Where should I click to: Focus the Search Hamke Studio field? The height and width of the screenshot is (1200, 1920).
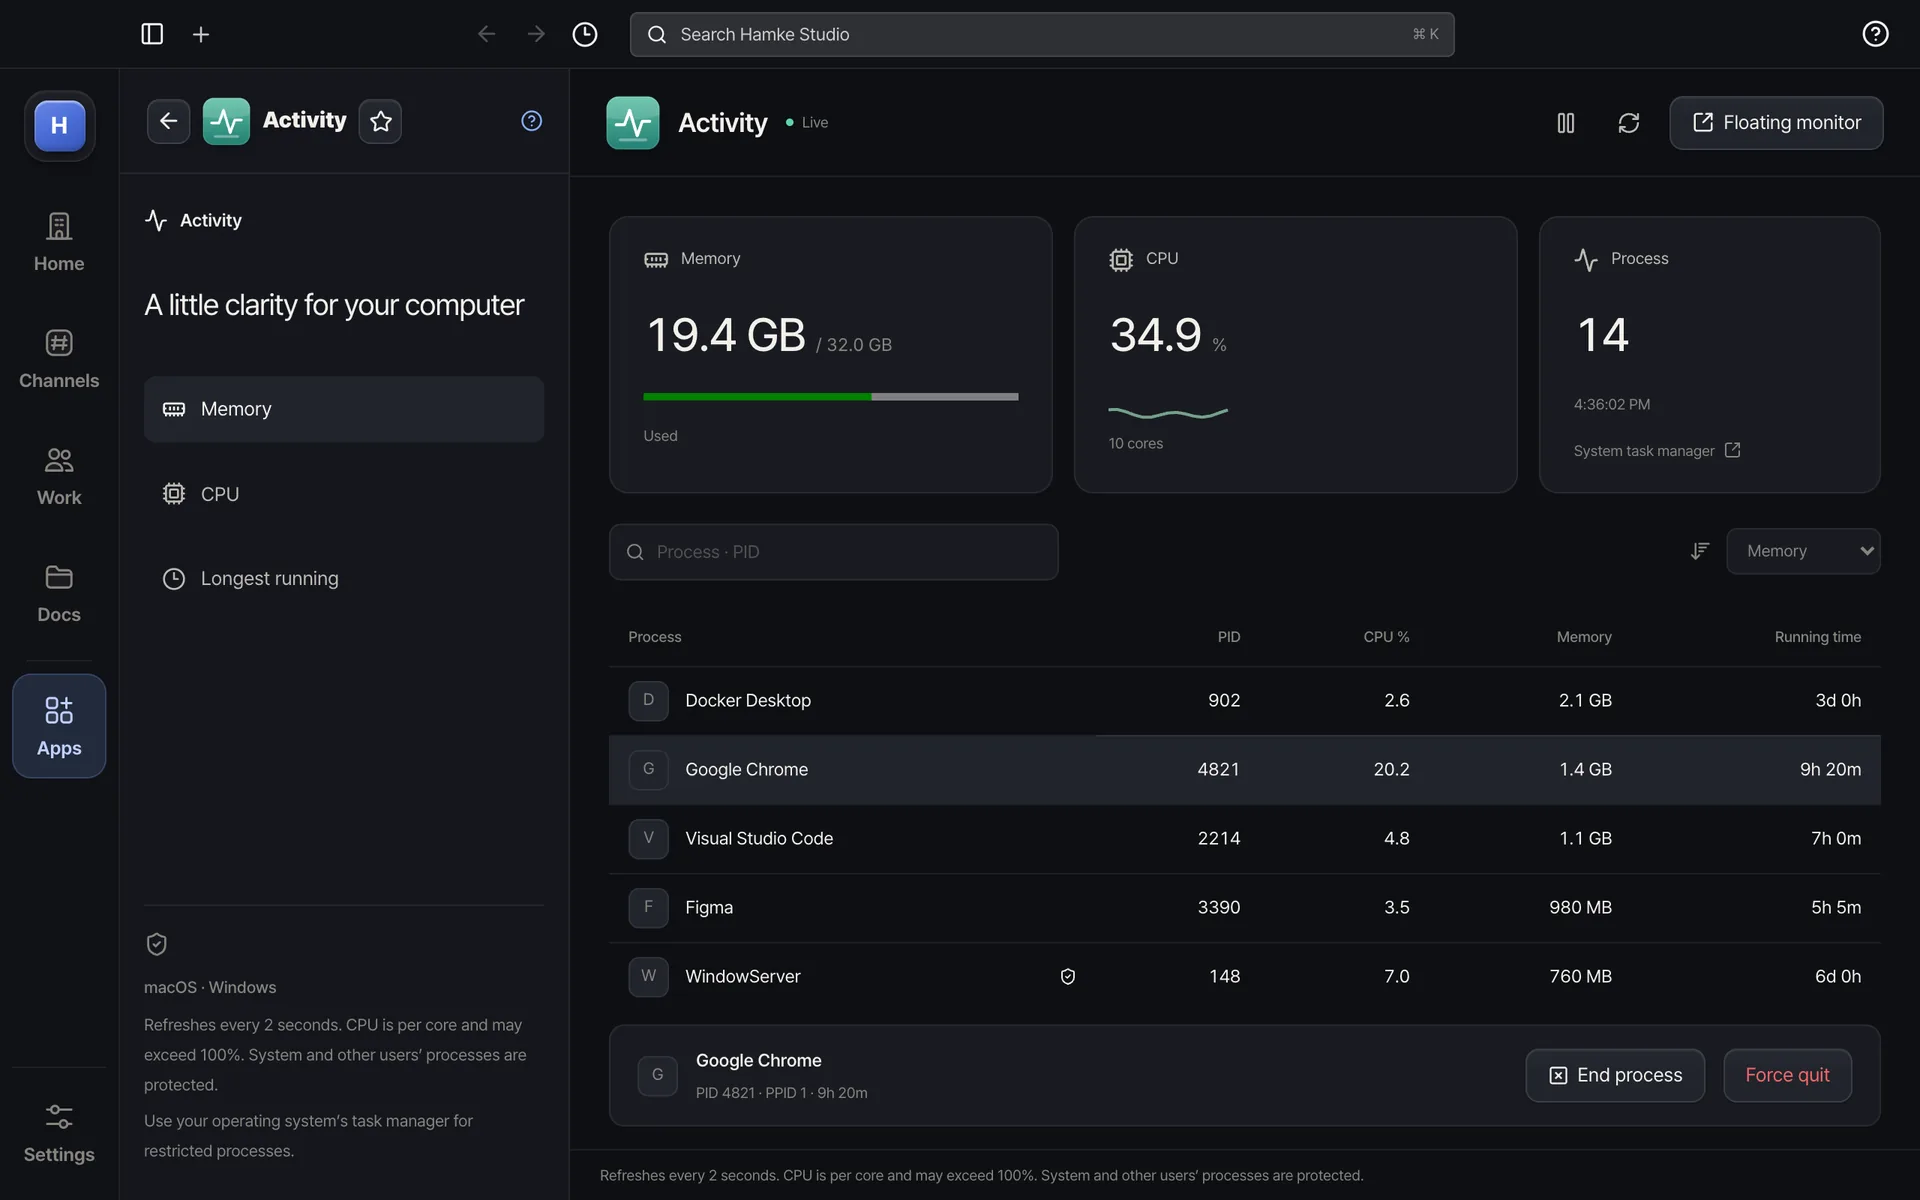pyautogui.click(x=1042, y=34)
